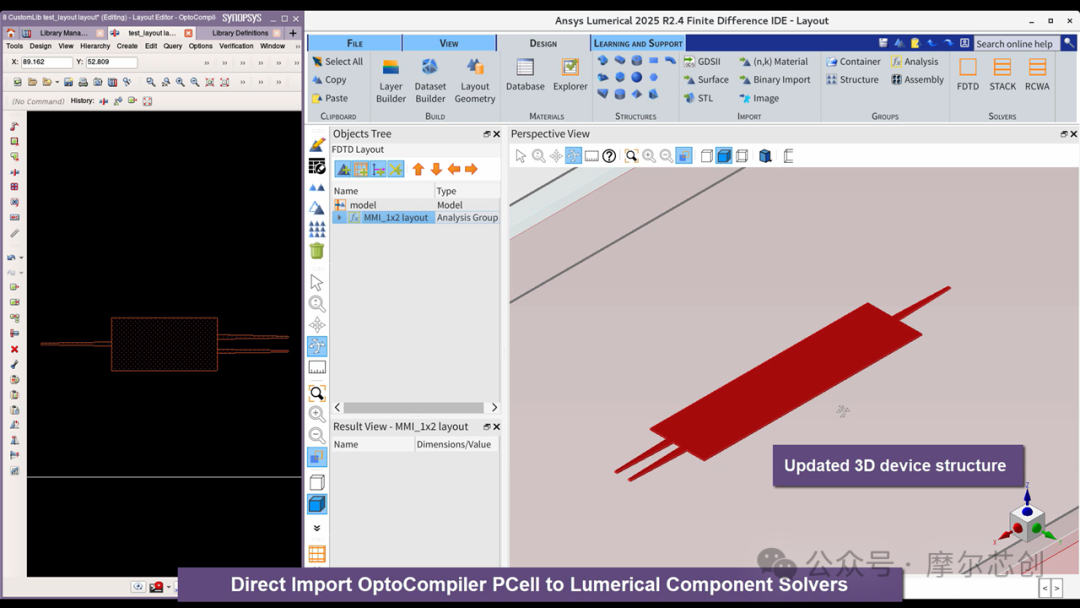Import an STL file
This screenshot has height=608, width=1080.
pyautogui.click(x=698, y=98)
